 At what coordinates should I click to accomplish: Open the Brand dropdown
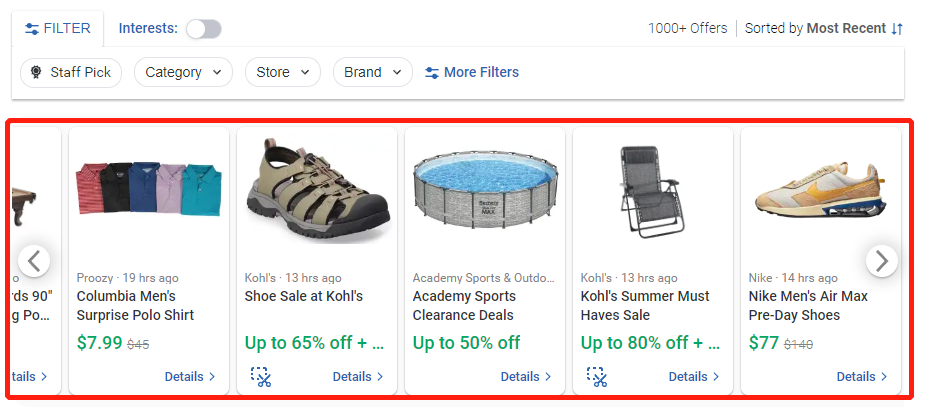coord(372,72)
